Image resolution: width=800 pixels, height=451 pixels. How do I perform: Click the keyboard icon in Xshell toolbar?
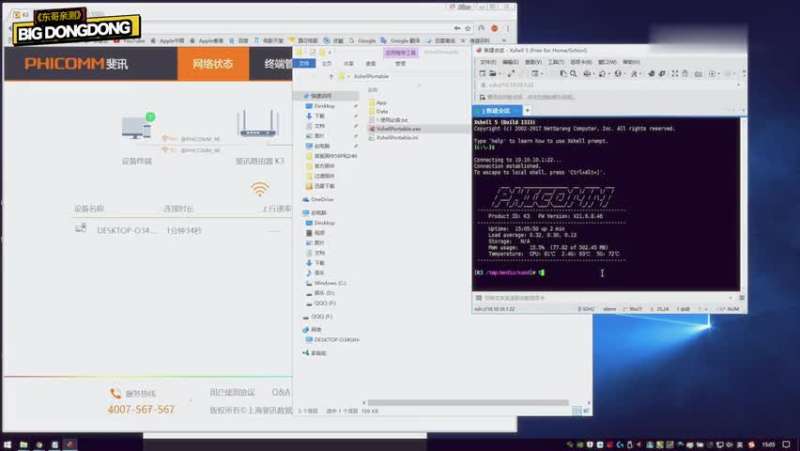(x=698, y=74)
